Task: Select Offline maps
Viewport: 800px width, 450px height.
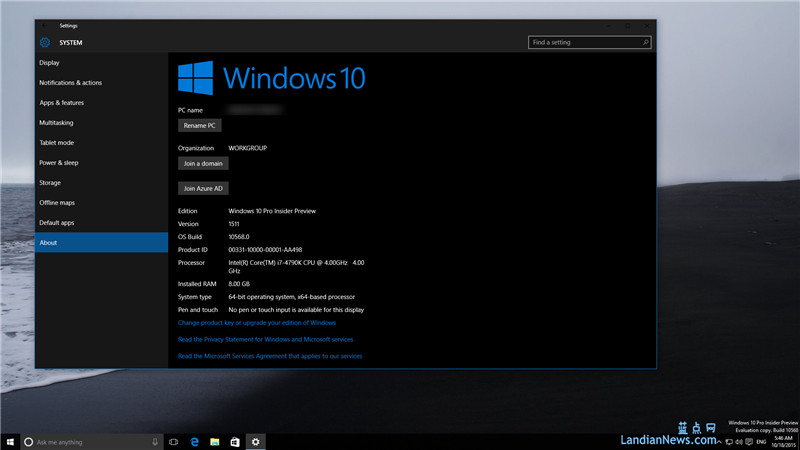Action: point(102,203)
